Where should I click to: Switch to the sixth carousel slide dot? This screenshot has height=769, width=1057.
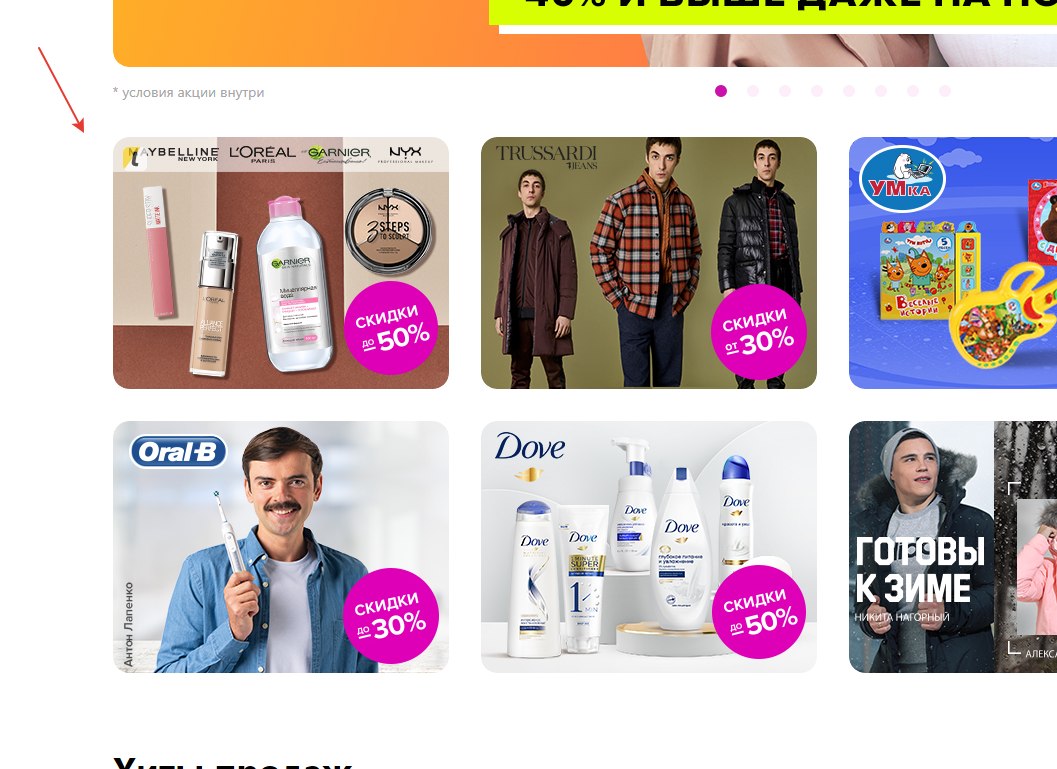point(881,91)
